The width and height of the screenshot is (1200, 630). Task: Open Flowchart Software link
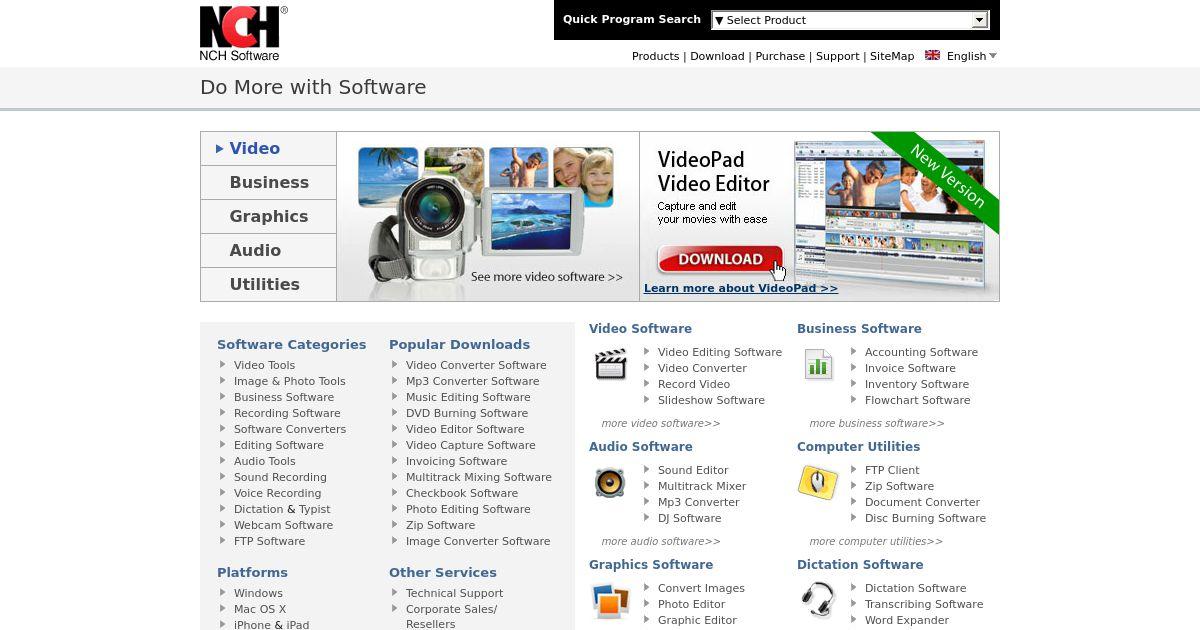pos(917,400)
